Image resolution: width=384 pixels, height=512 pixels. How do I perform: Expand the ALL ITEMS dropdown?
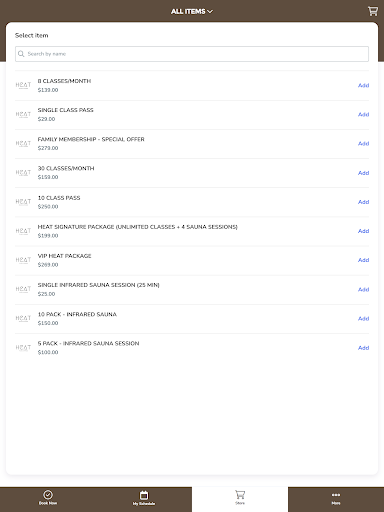click(192, 11)
